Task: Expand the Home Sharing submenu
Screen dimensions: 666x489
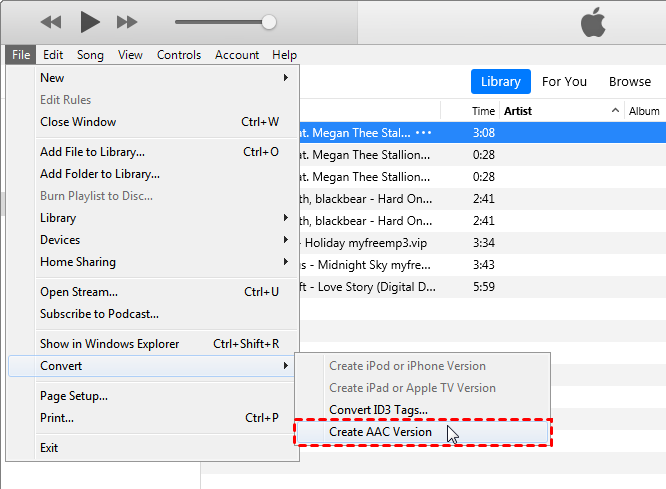Action: 285,262
